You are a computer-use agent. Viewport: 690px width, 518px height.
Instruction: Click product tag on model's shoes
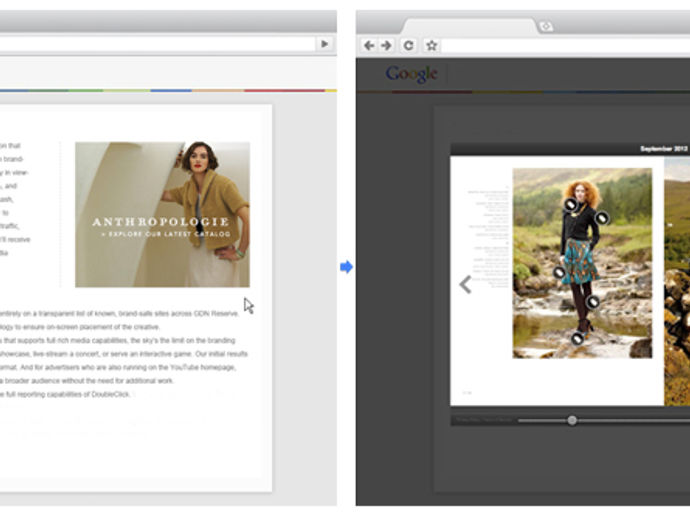click(577, 338)
